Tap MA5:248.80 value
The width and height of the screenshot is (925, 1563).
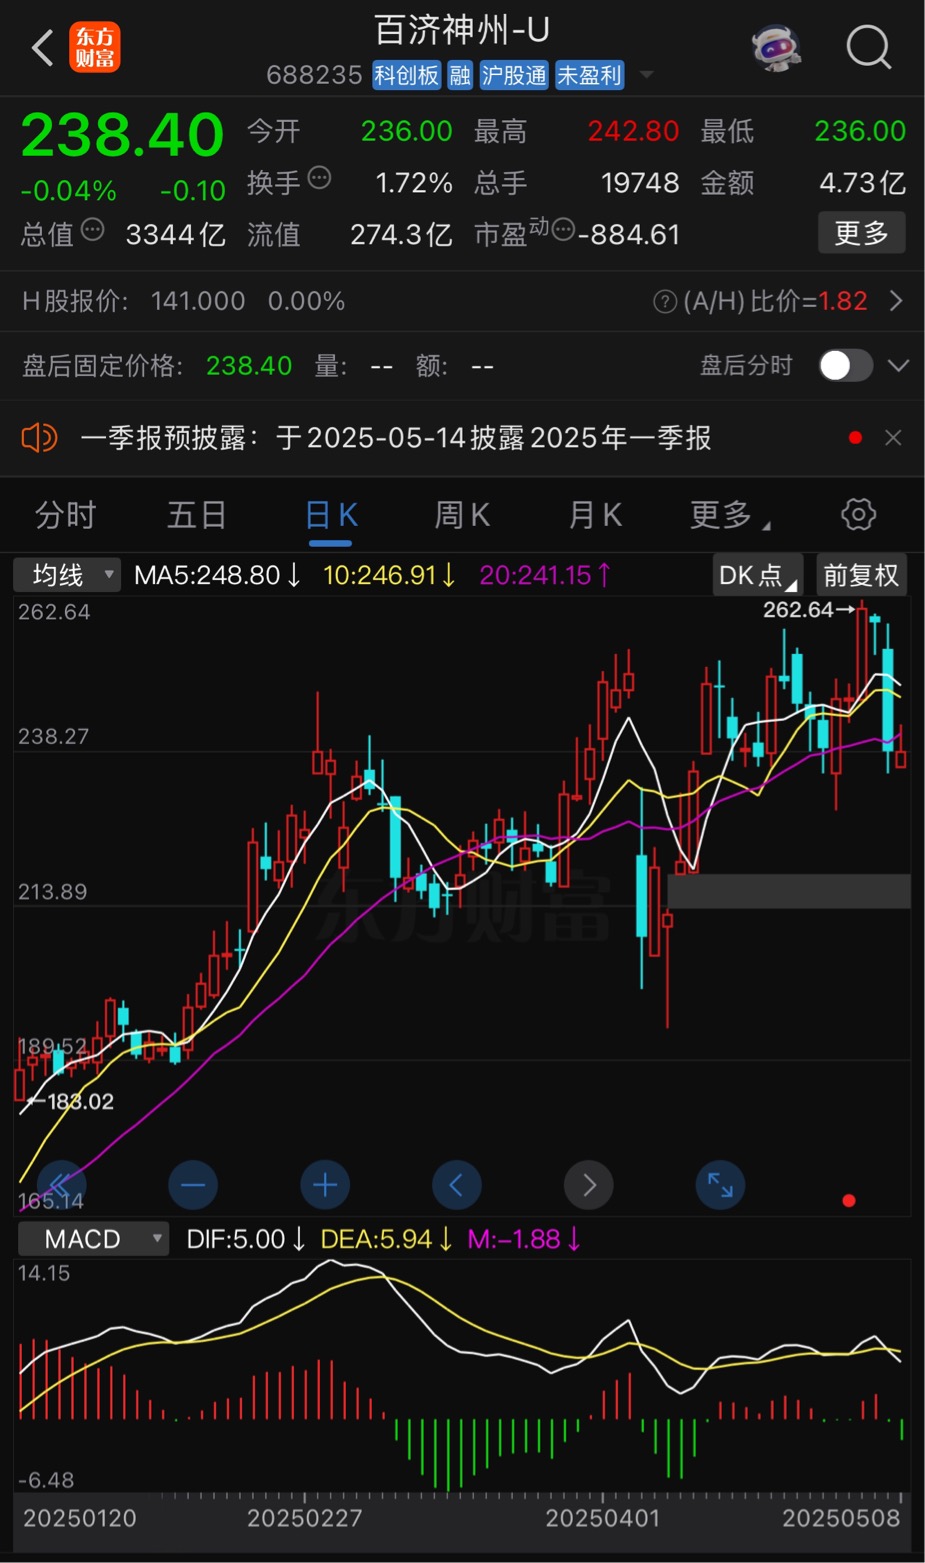pos(217,575)
